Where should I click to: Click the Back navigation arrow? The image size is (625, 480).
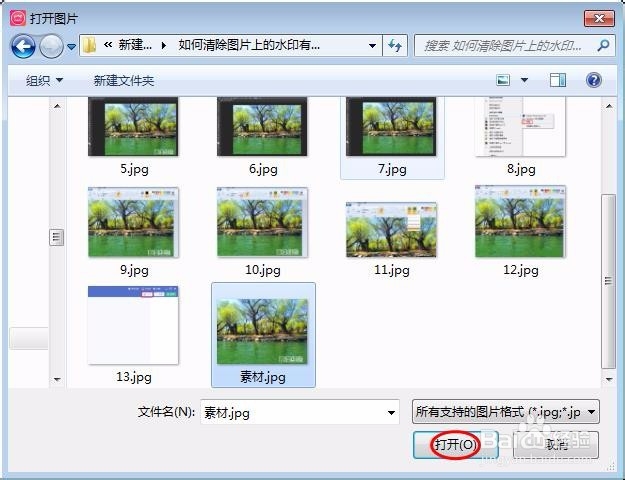(23, 46)
